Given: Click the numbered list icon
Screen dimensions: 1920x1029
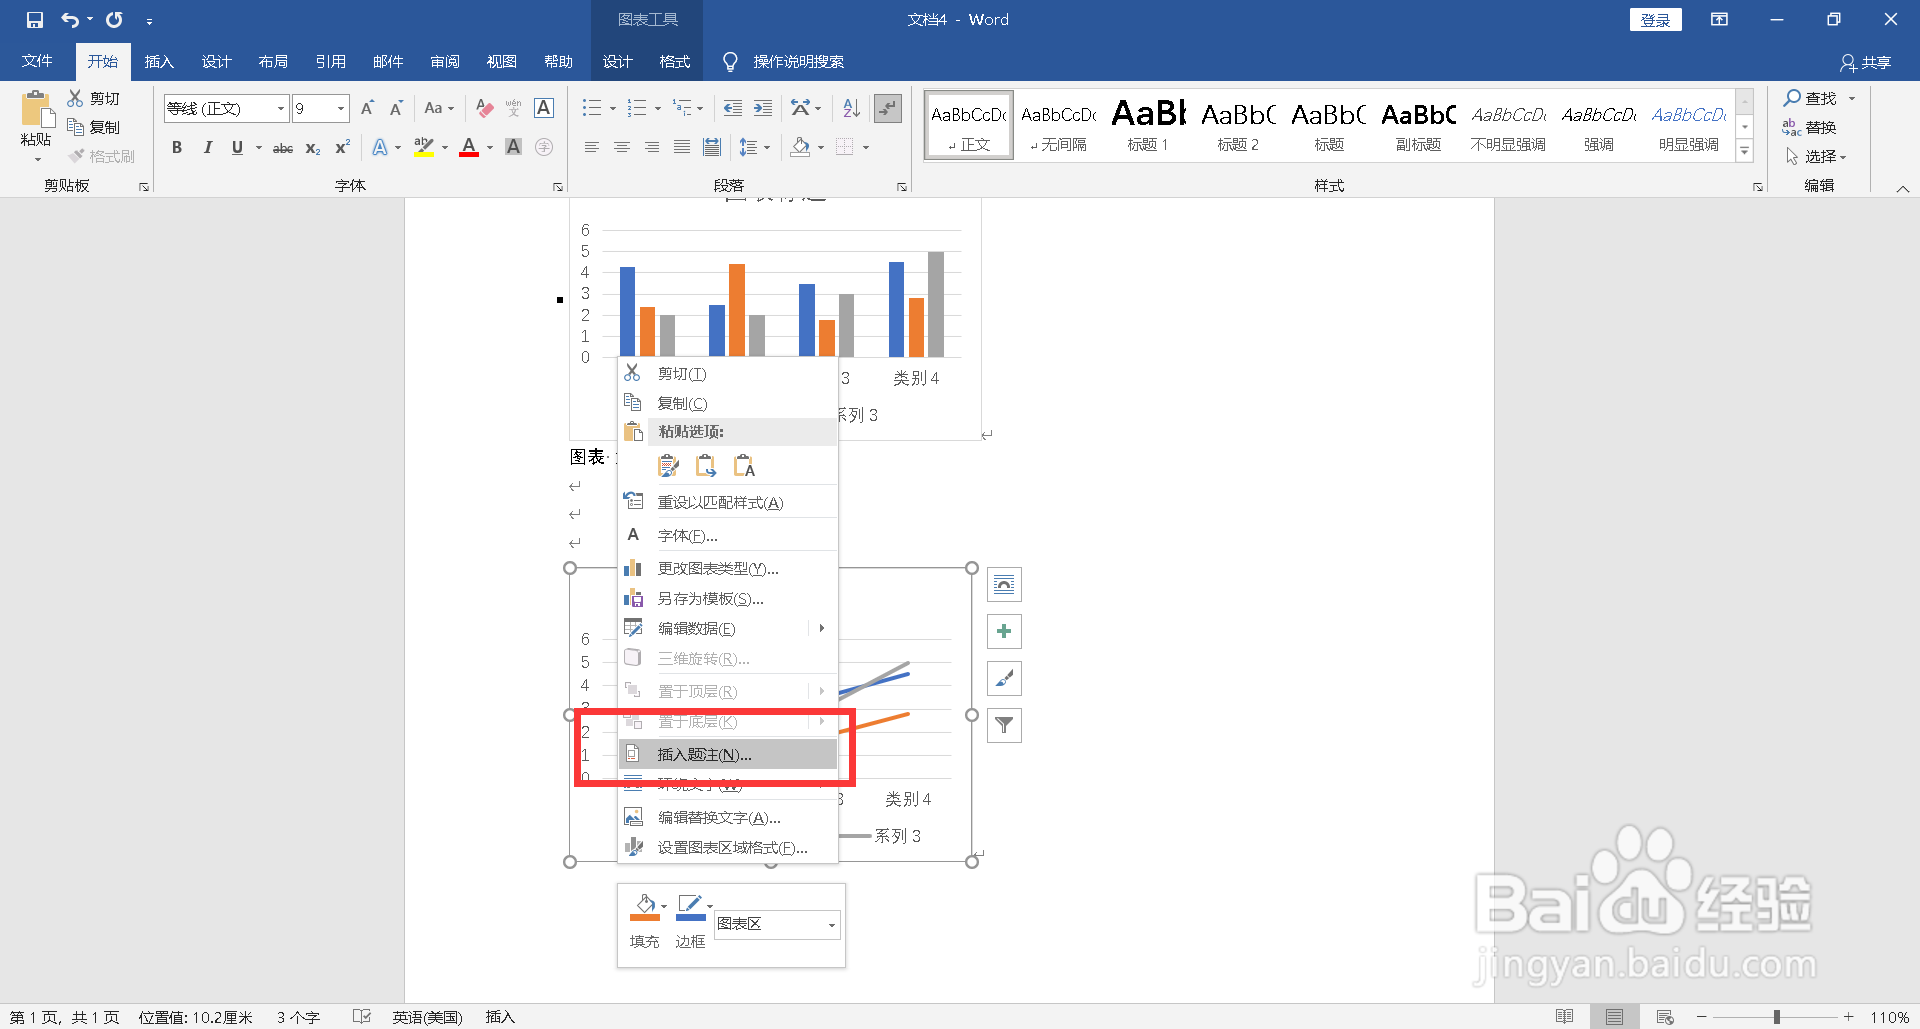Looking at the screenshot, I should tap(636, 108).
